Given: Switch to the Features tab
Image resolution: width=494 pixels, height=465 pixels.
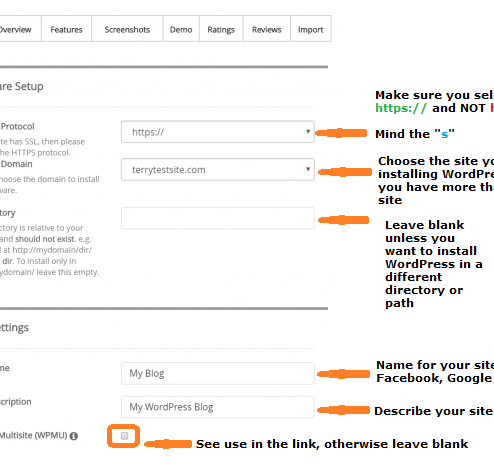Looking at the screenshot, I should pyautogui.click(x=66, y=30).
